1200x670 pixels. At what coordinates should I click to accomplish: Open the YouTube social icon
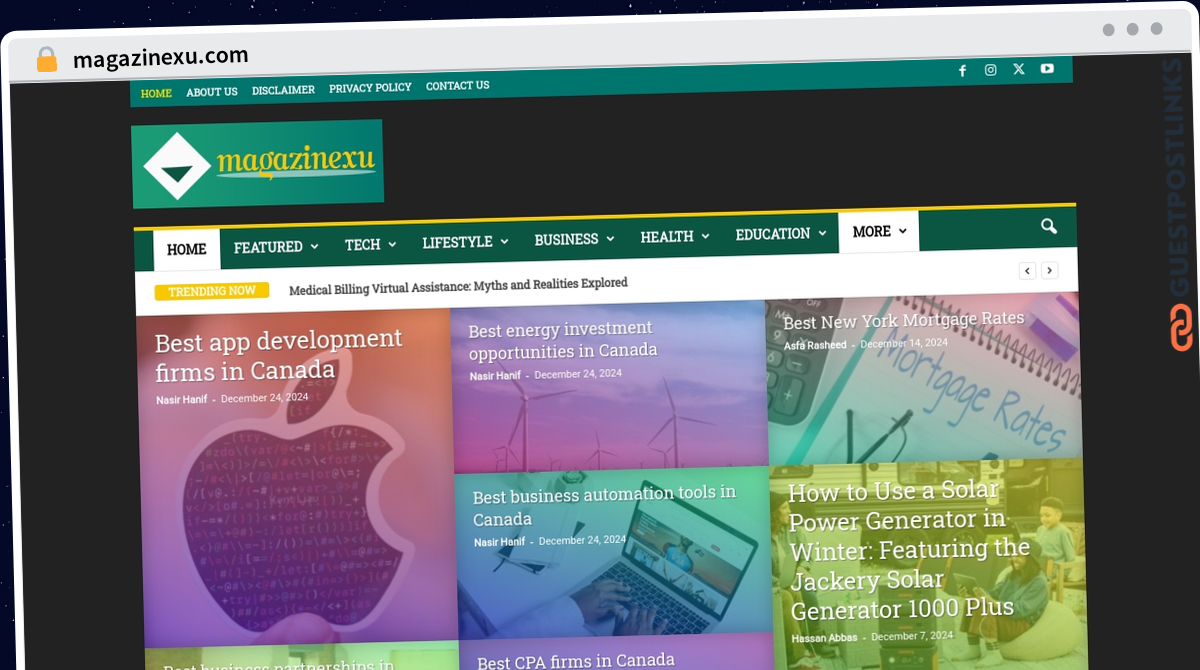1047,68
